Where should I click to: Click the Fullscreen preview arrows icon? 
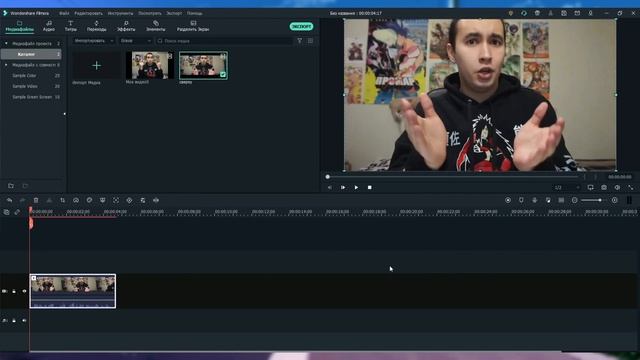(x=631, y=188)
